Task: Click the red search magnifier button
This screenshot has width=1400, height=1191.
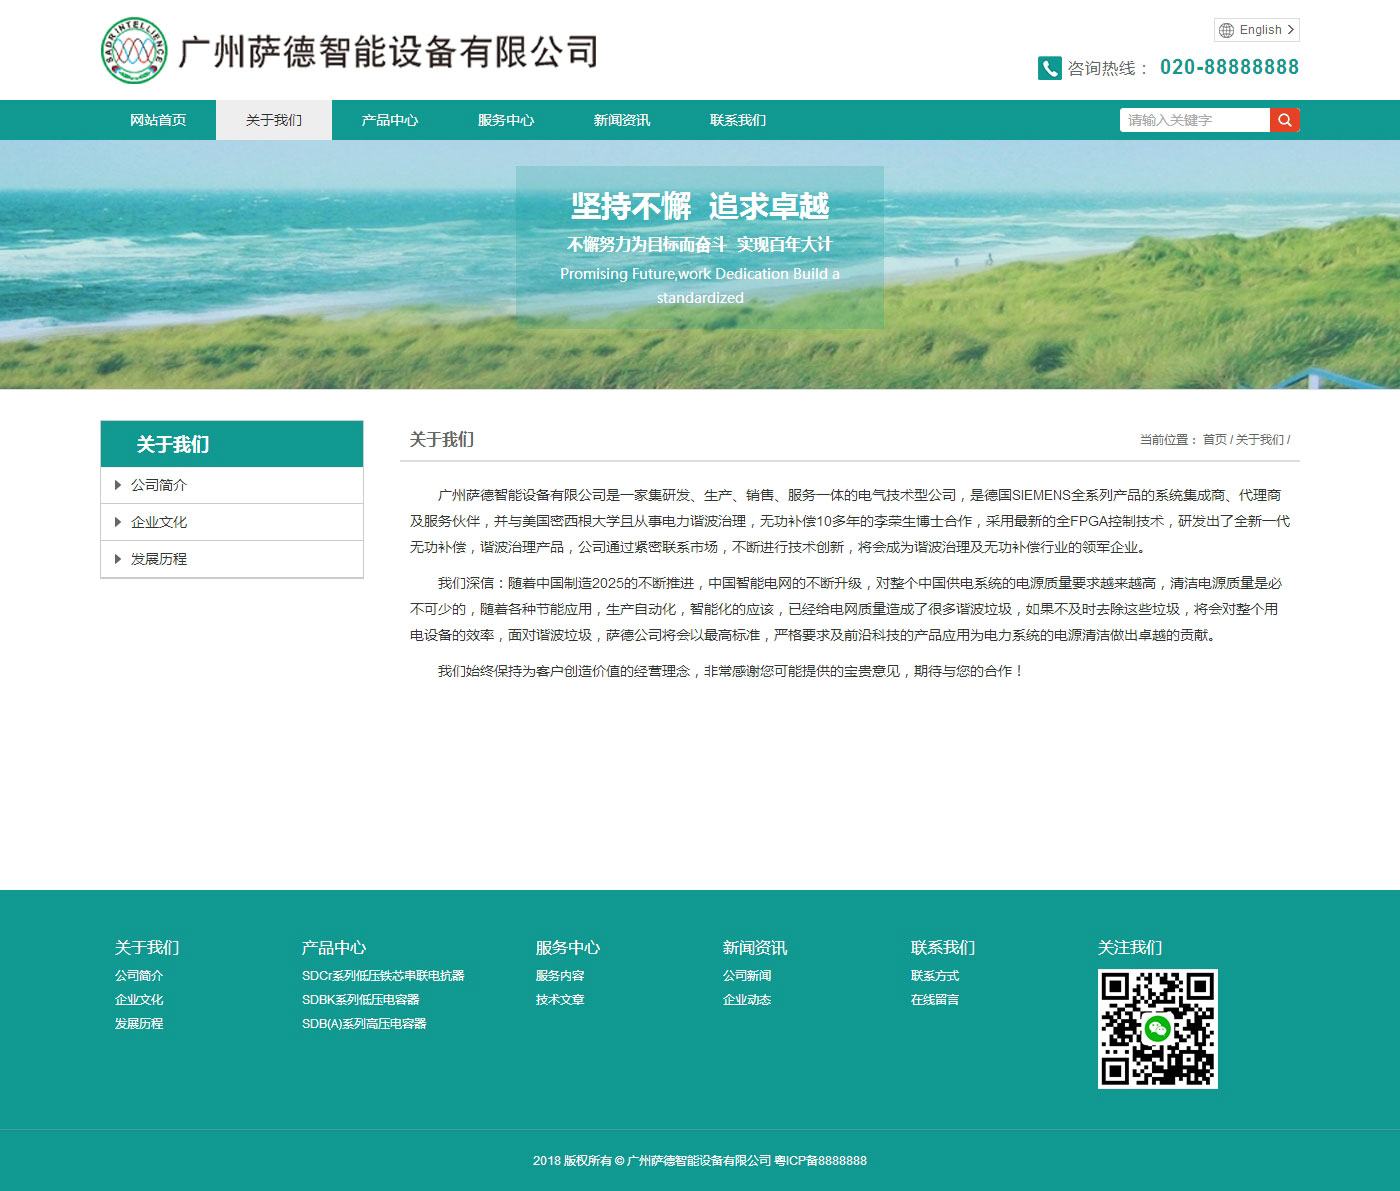Action: 1284,120
